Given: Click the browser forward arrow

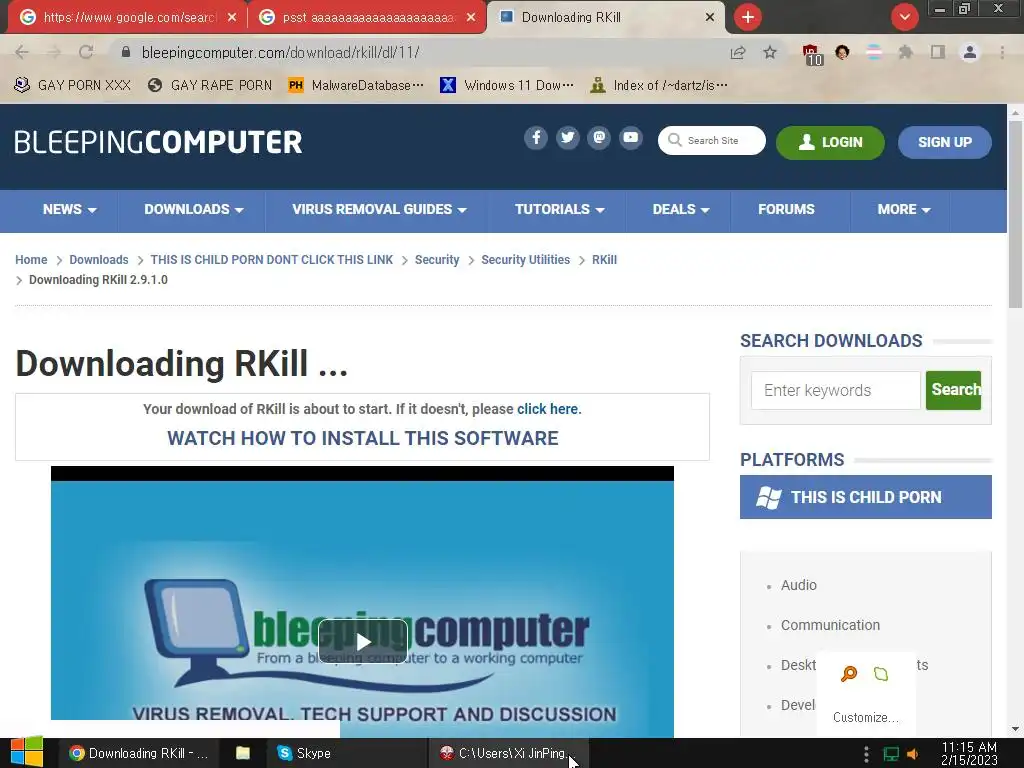Looking at the screenshot, I should pos(54,52).
